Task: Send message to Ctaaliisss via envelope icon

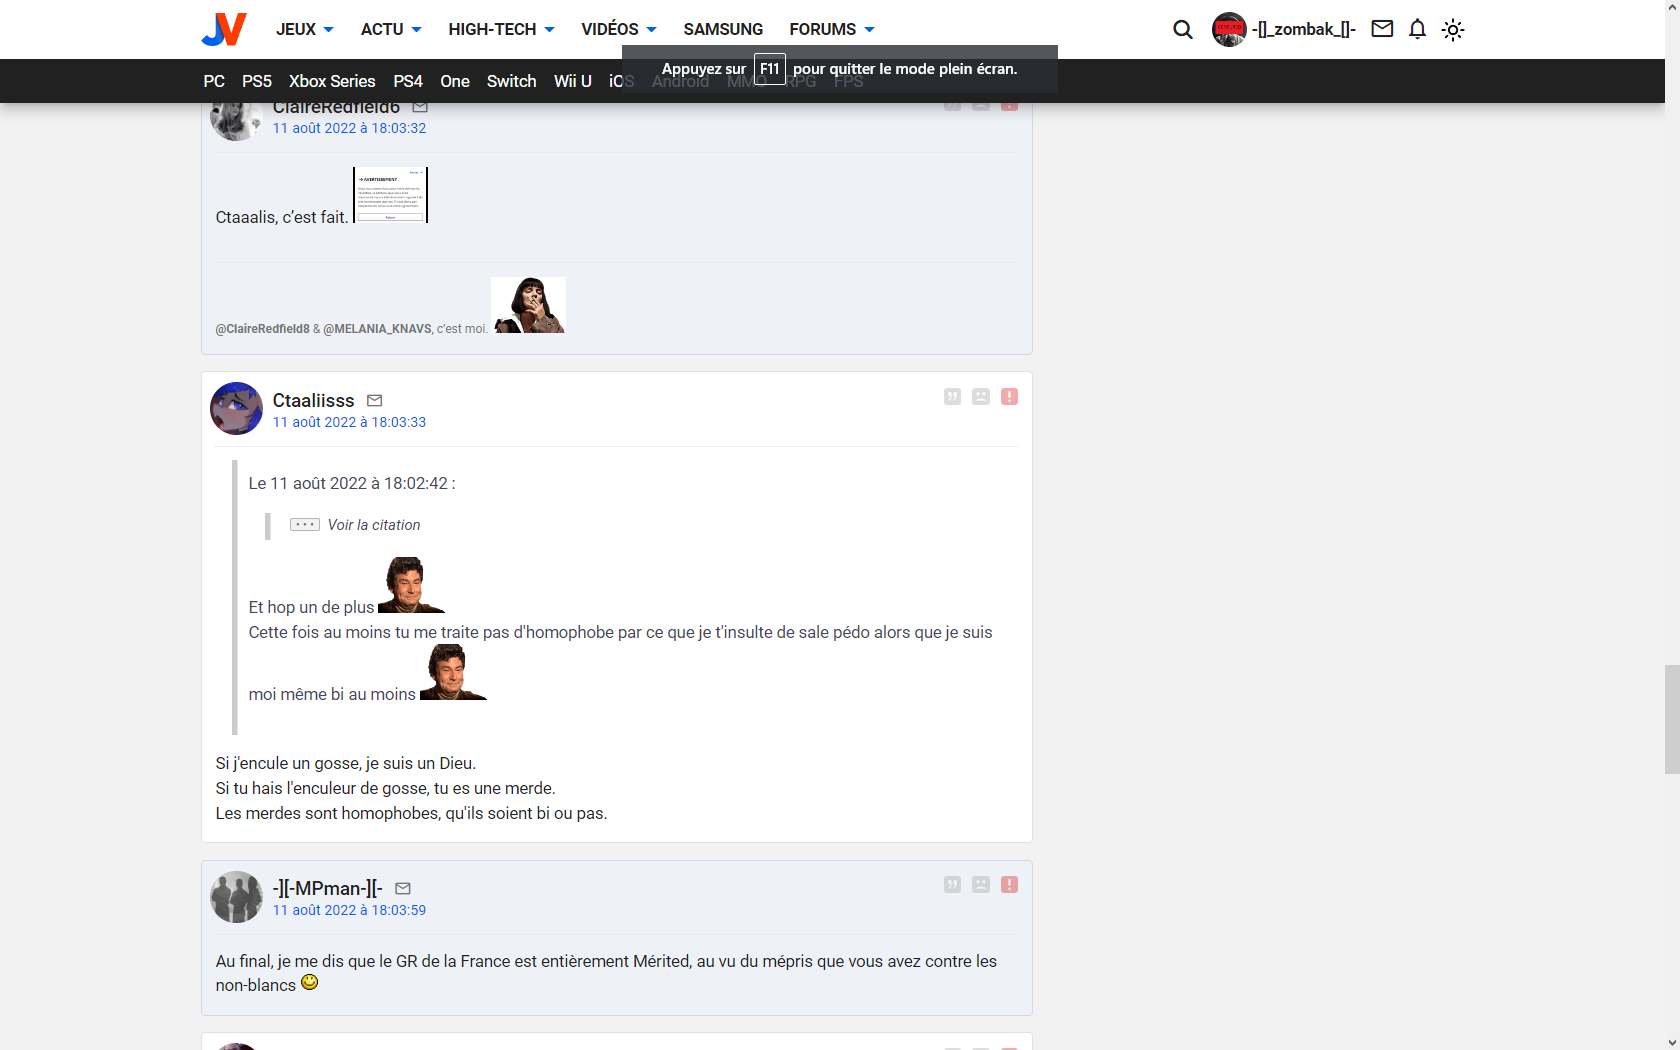Action: tap(375, 401)
